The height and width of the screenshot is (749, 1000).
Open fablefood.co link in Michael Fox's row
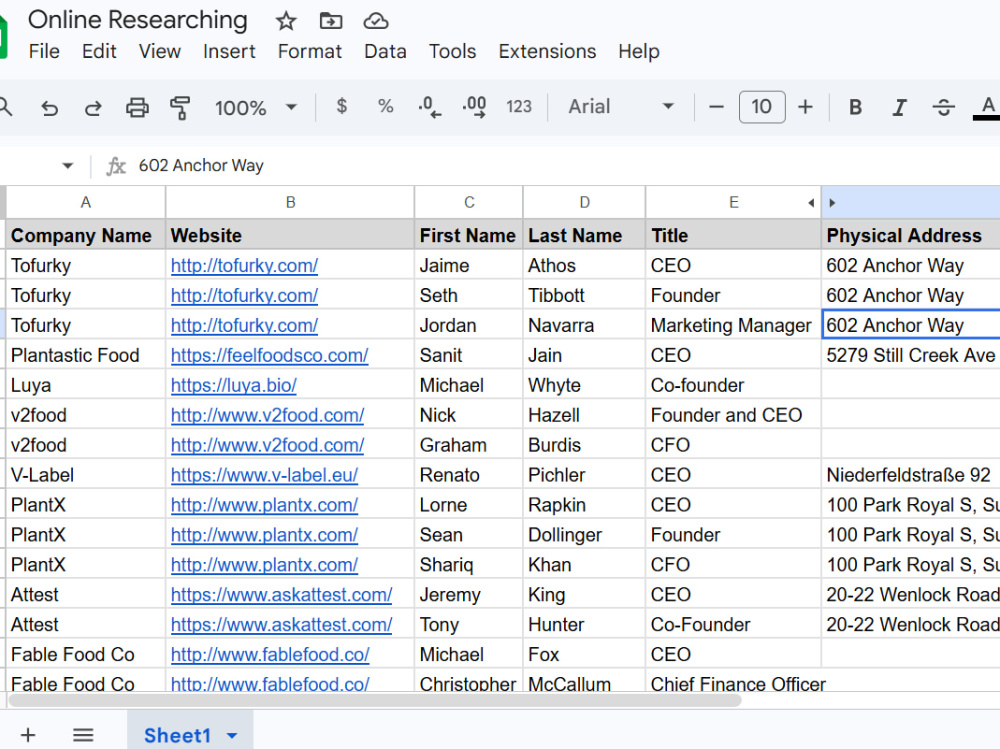coord(270,655)
